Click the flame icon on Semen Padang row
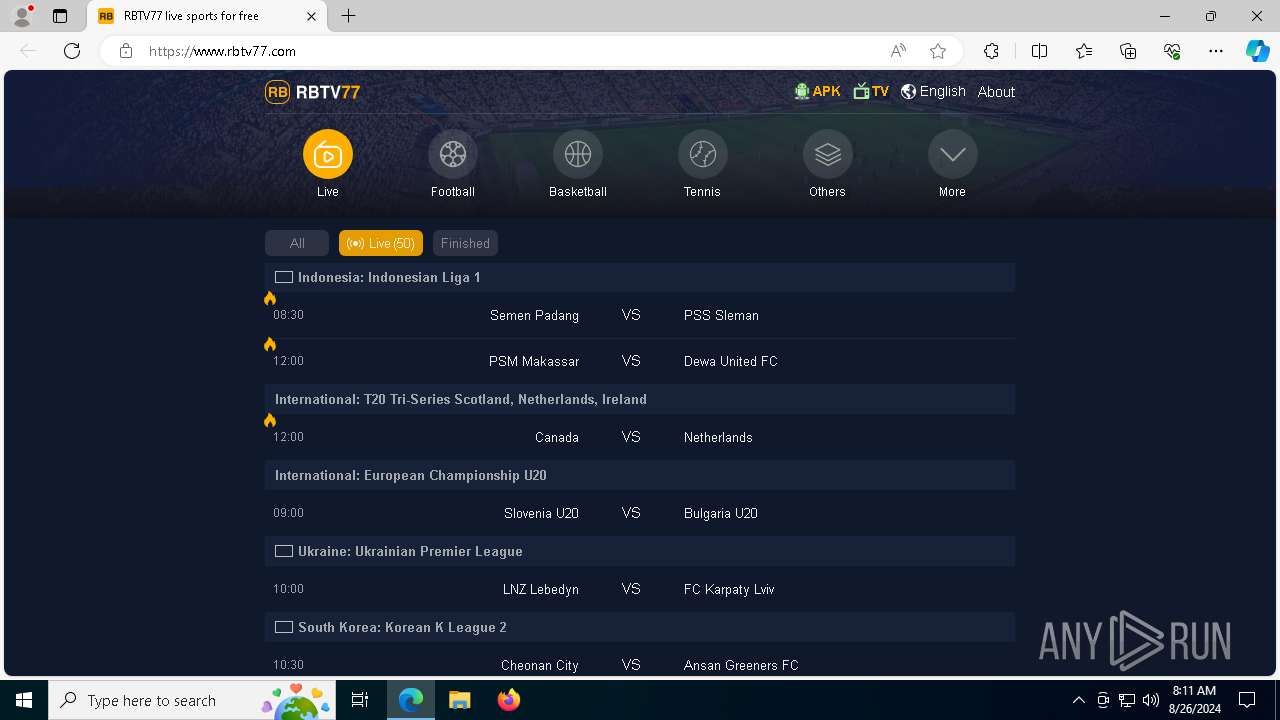This screenshot has width=1280, height=720. 270,298
